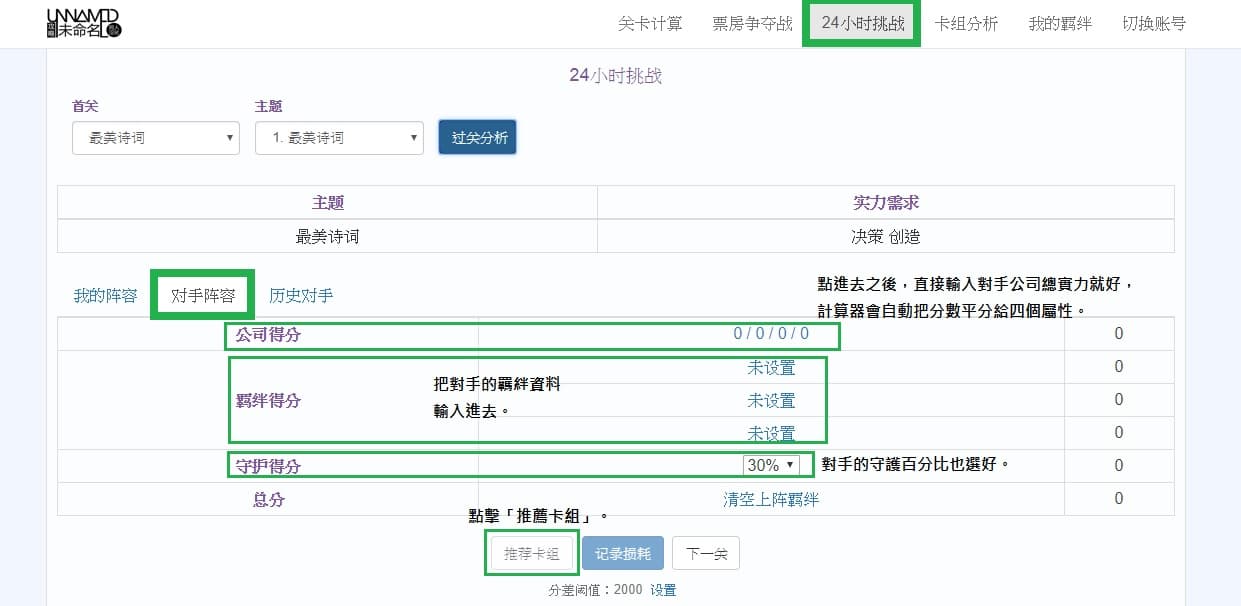The image size is (1241, 606).
Task: Click 切换账号 to switch account
Action: [x=1154, y=23]
